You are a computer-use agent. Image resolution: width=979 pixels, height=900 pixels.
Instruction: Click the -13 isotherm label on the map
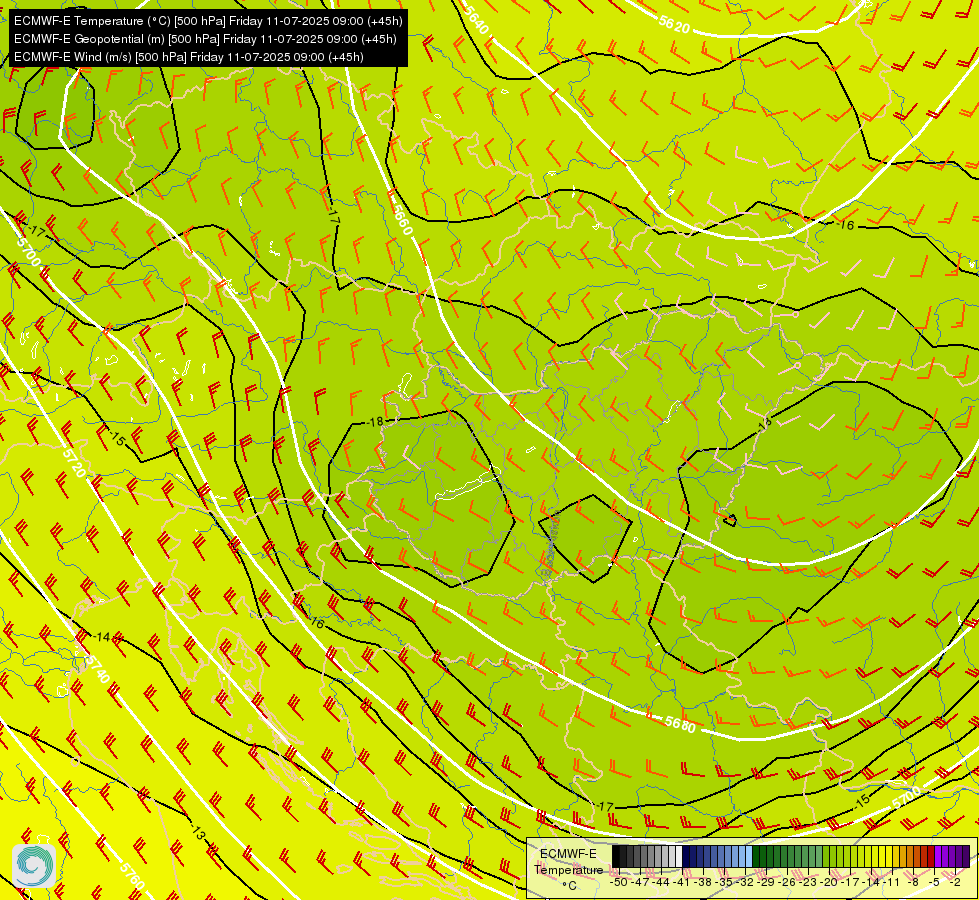coord(197,833)
